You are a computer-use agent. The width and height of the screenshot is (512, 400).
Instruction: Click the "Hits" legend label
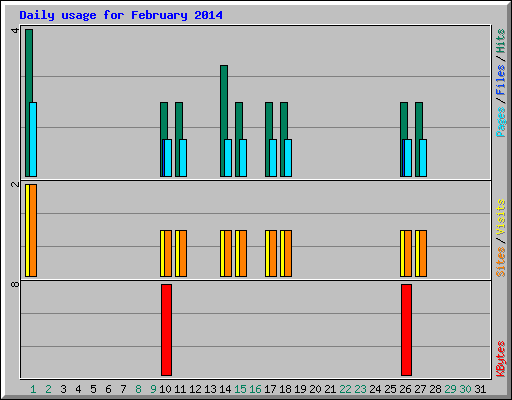pyautogui.click(x=501, y=41)
